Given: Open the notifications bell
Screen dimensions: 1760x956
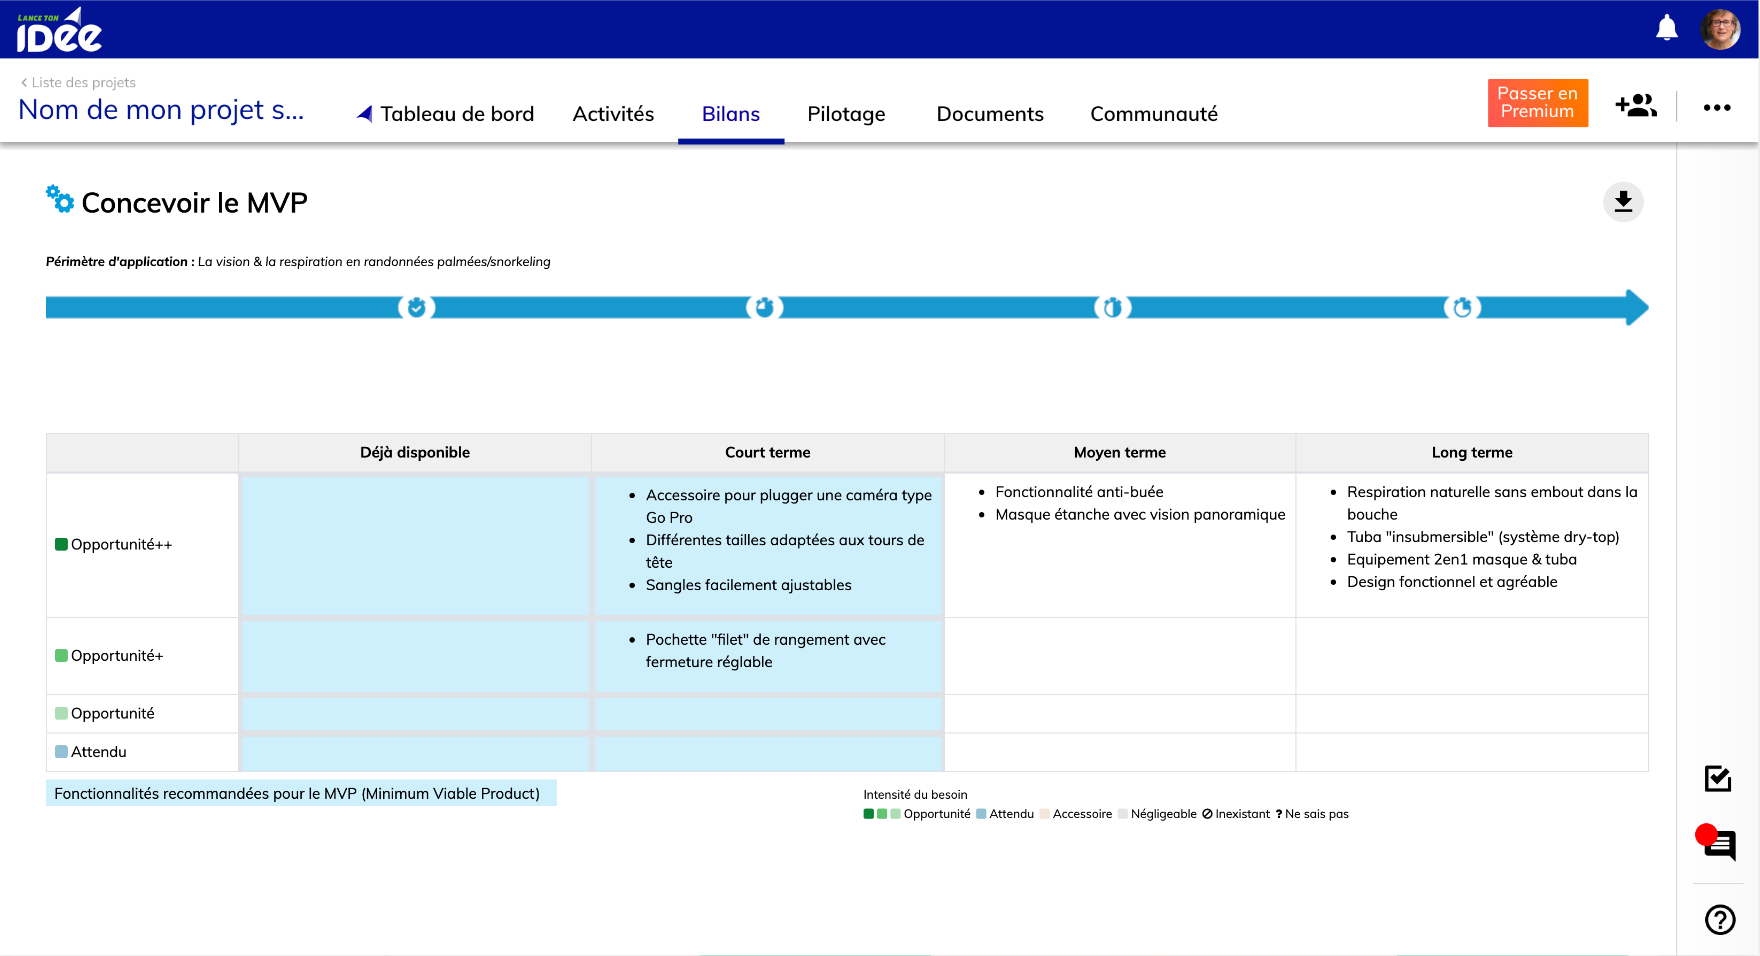Looking at the screenshot, I should pyautogui.click(x=1666, y=28).
